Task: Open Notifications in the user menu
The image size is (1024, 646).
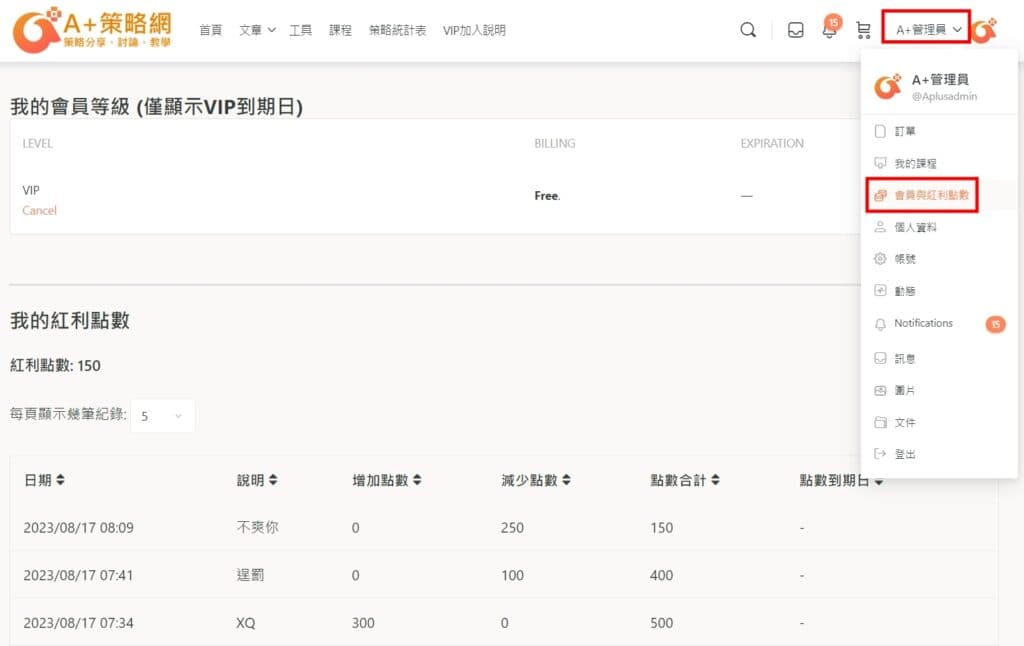Action: pyautogui.click(x=922, y=323)
